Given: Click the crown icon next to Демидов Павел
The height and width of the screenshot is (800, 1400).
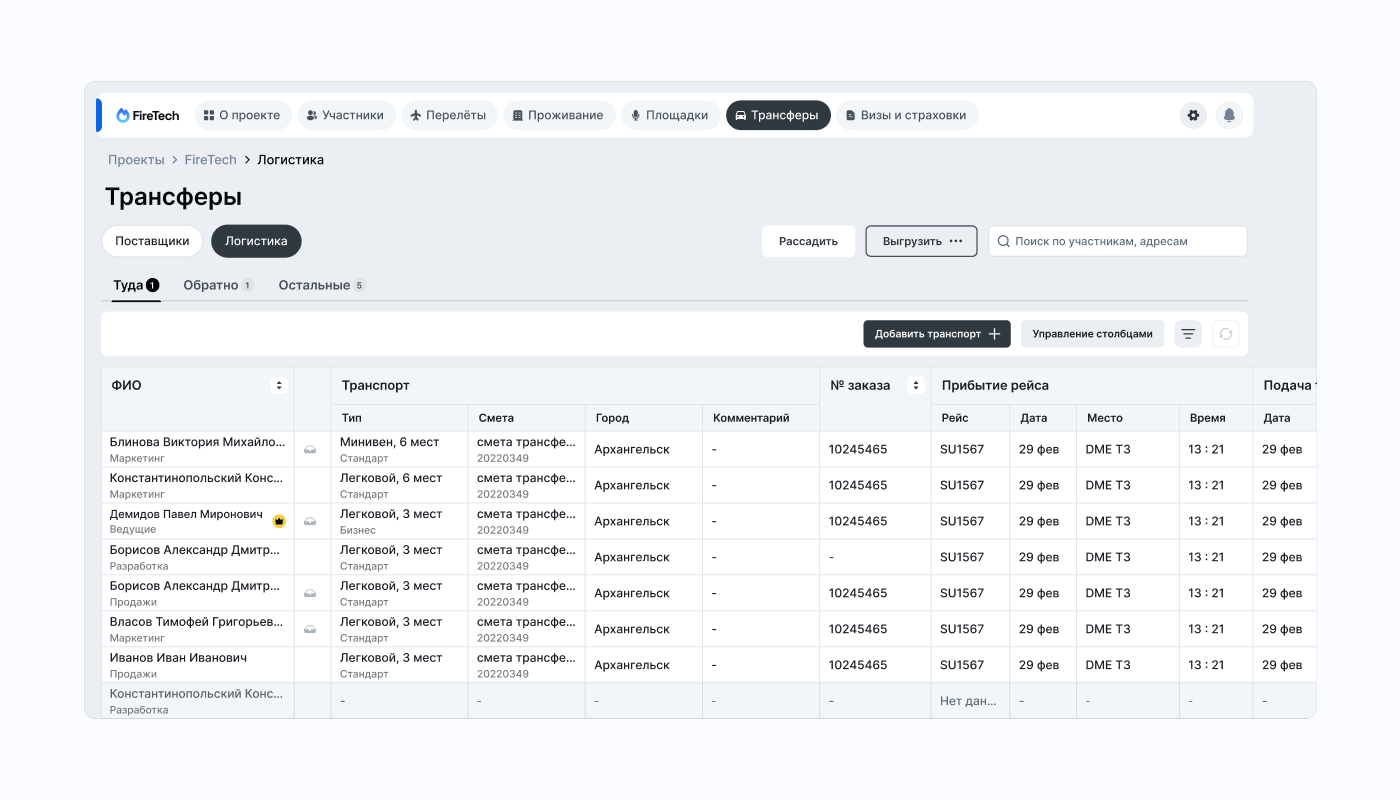Looking at the screenshot, I should [279, 521].
